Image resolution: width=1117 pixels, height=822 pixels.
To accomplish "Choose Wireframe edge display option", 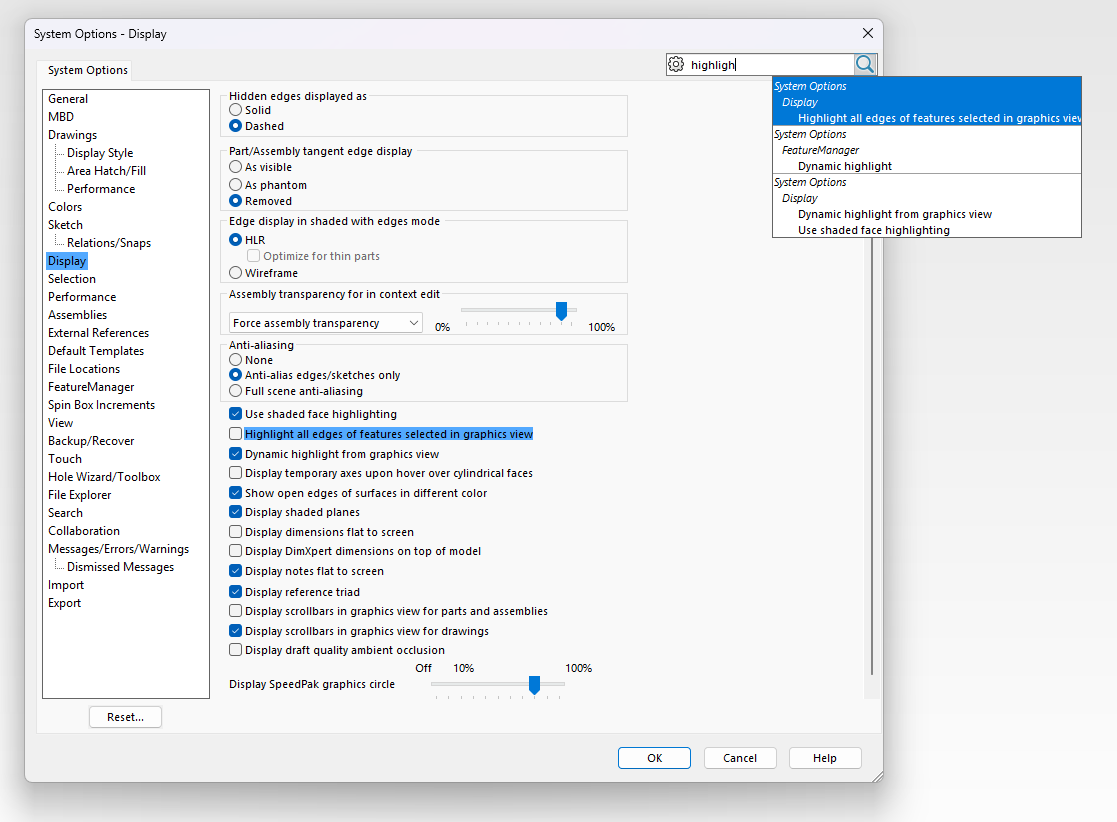I will 236,272.
